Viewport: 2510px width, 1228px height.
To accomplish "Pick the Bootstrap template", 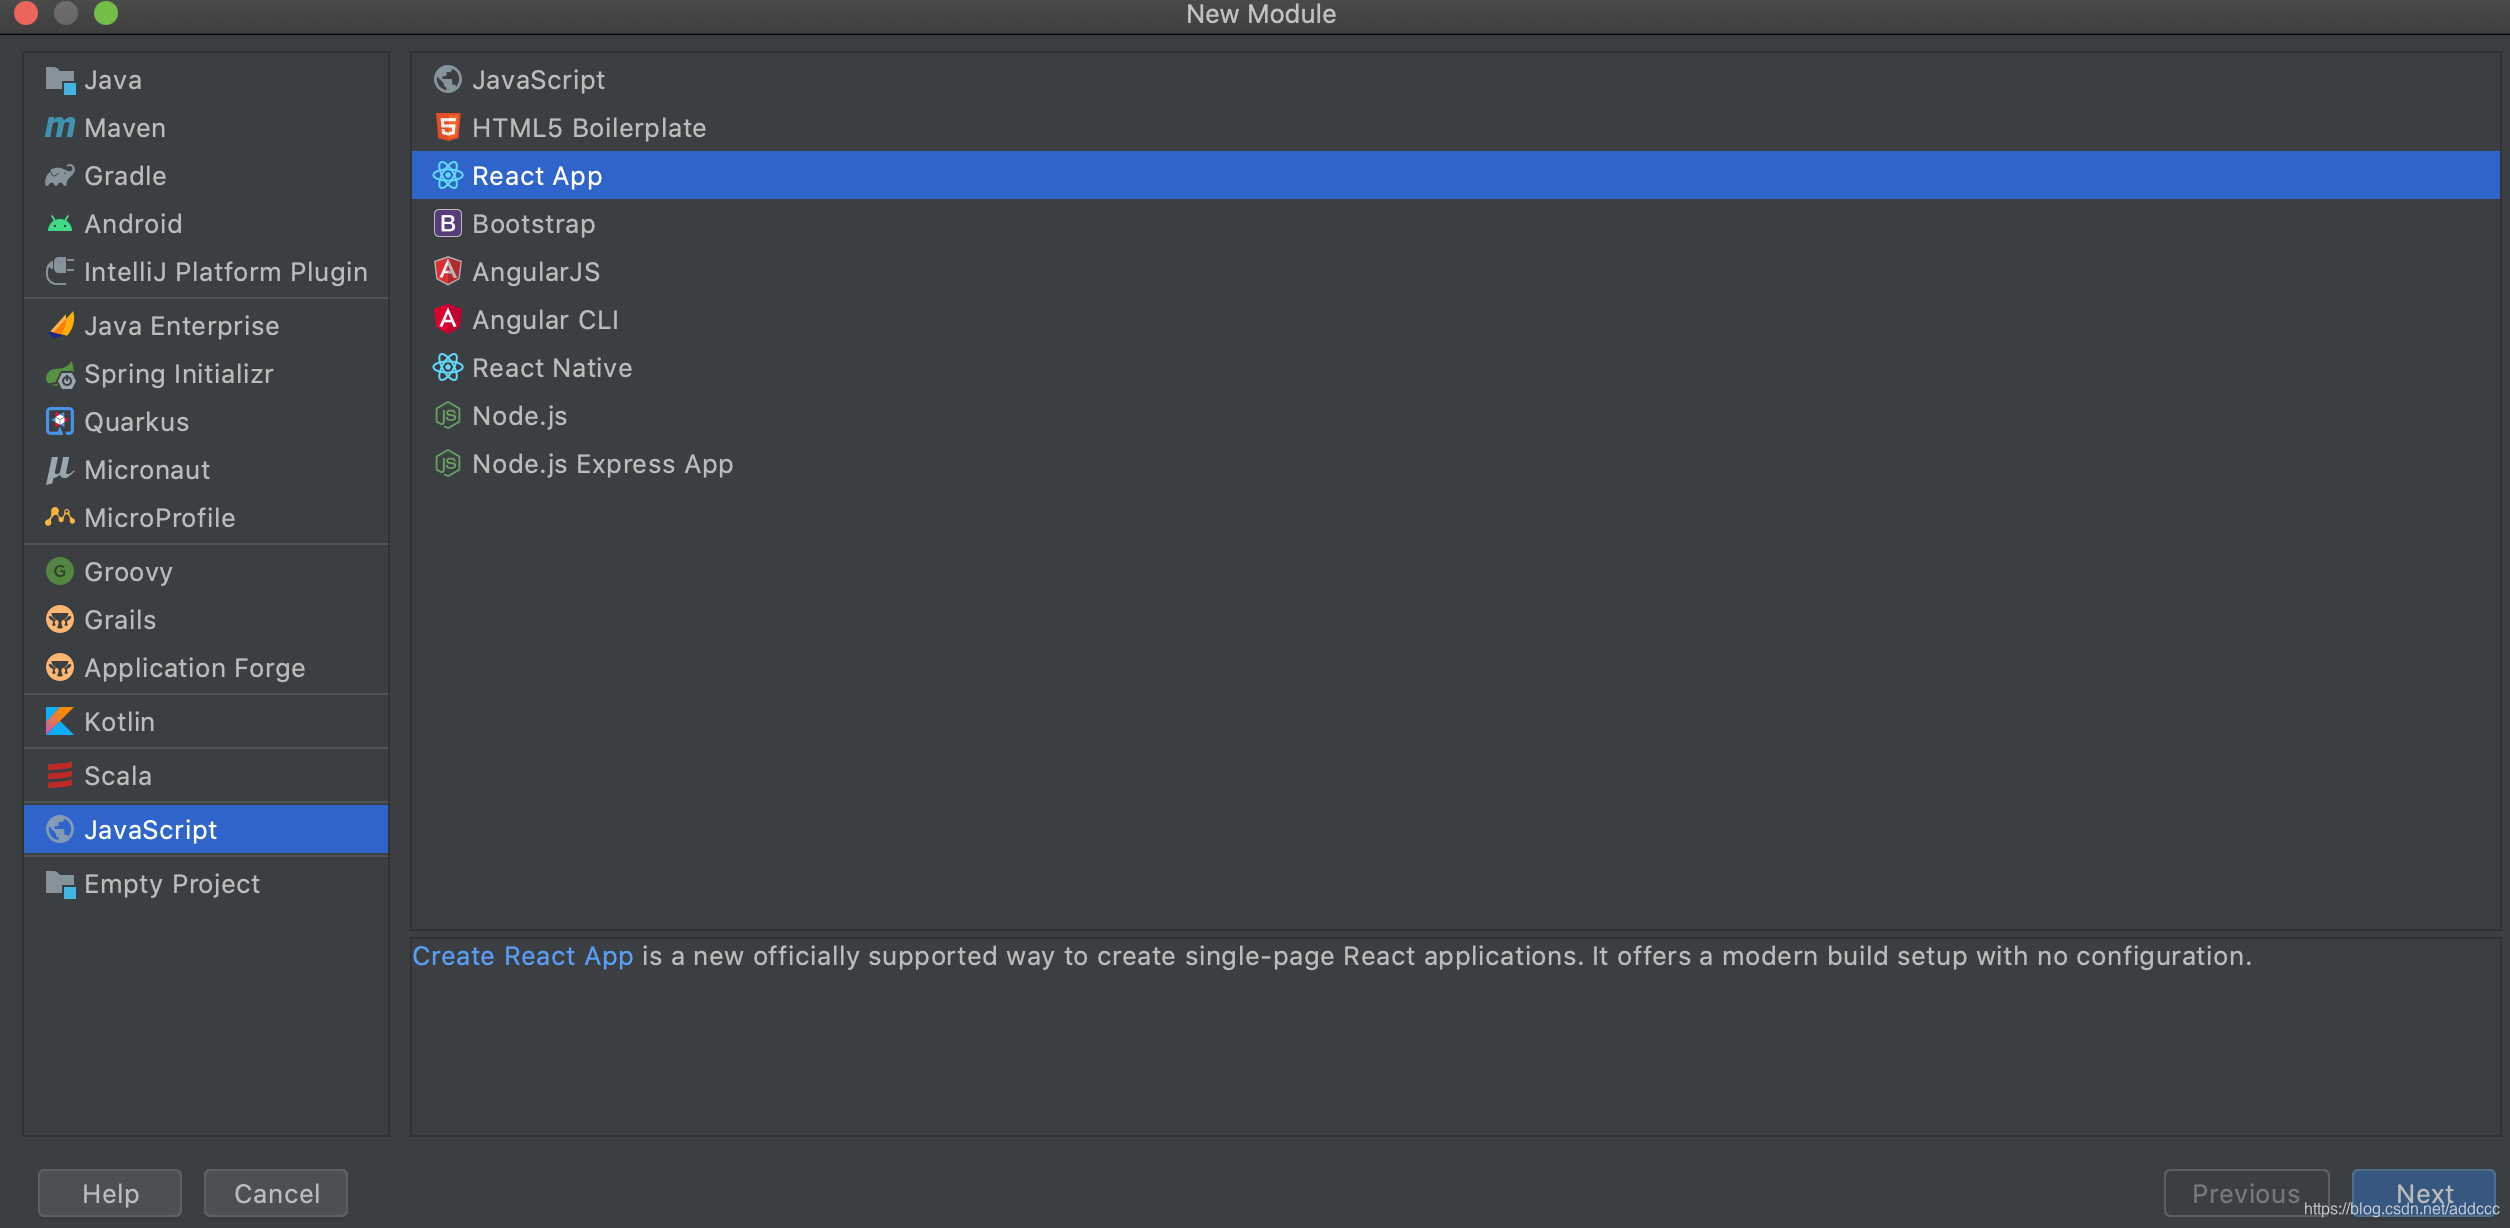I will coord(1455,224).
